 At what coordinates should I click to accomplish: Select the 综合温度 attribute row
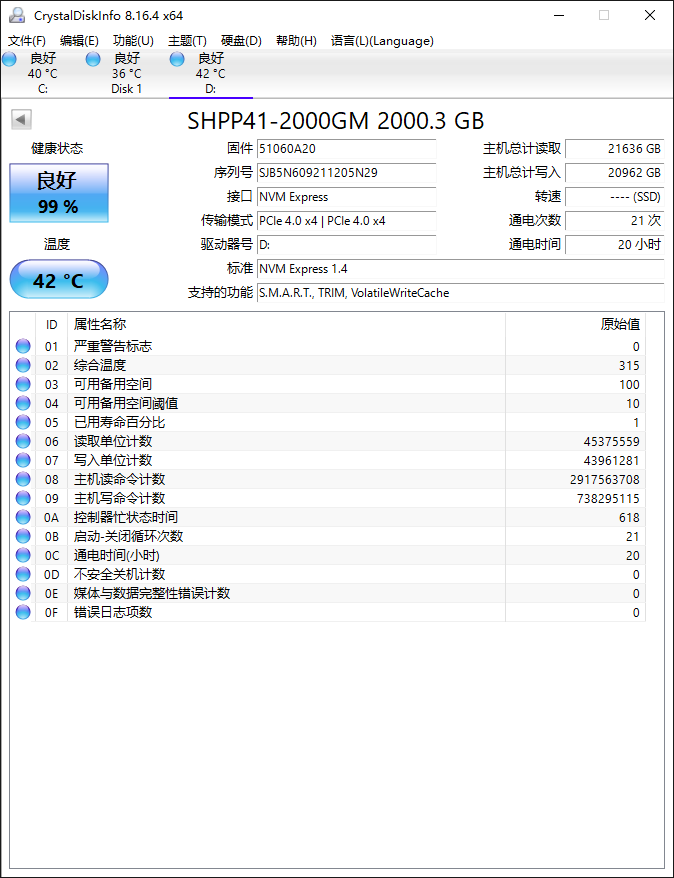pyautogui.click(x=328, y=366)
